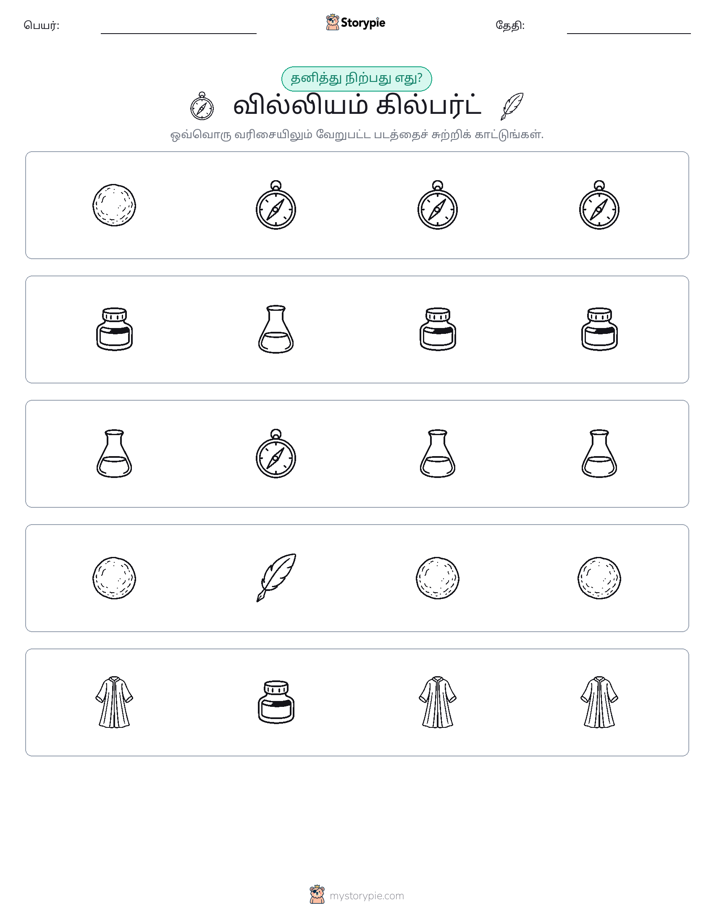Click the ink bottle among the robes
The image size is (714, 924).
pos(276,702)
